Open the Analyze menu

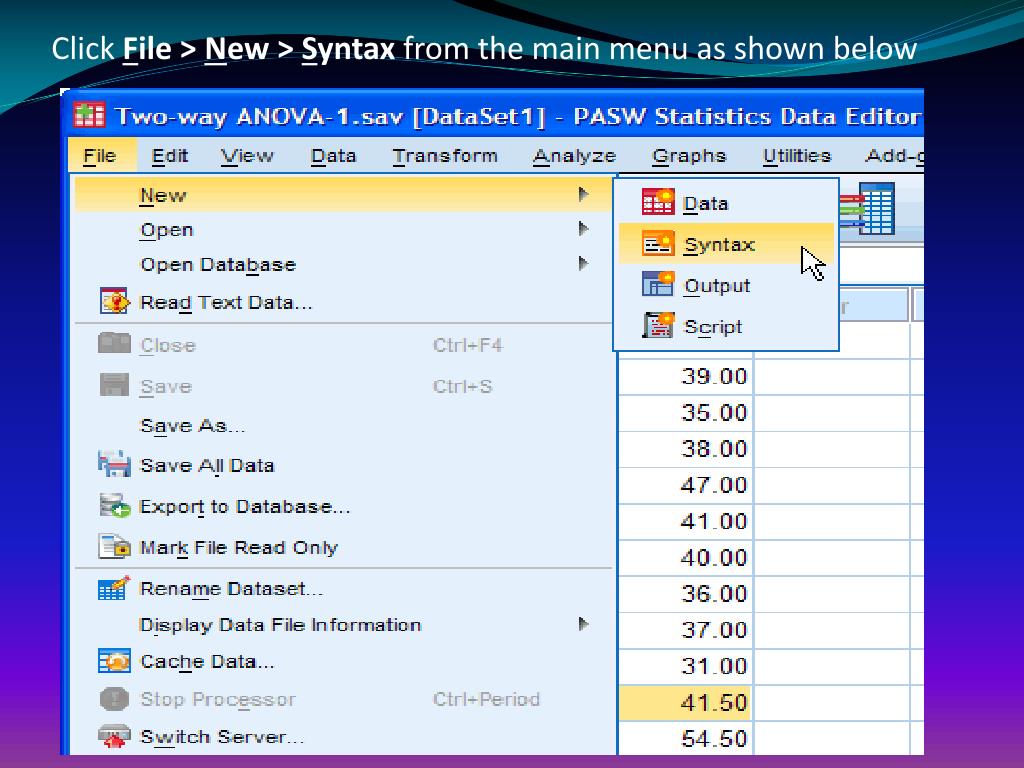click(x=574, y=155)
